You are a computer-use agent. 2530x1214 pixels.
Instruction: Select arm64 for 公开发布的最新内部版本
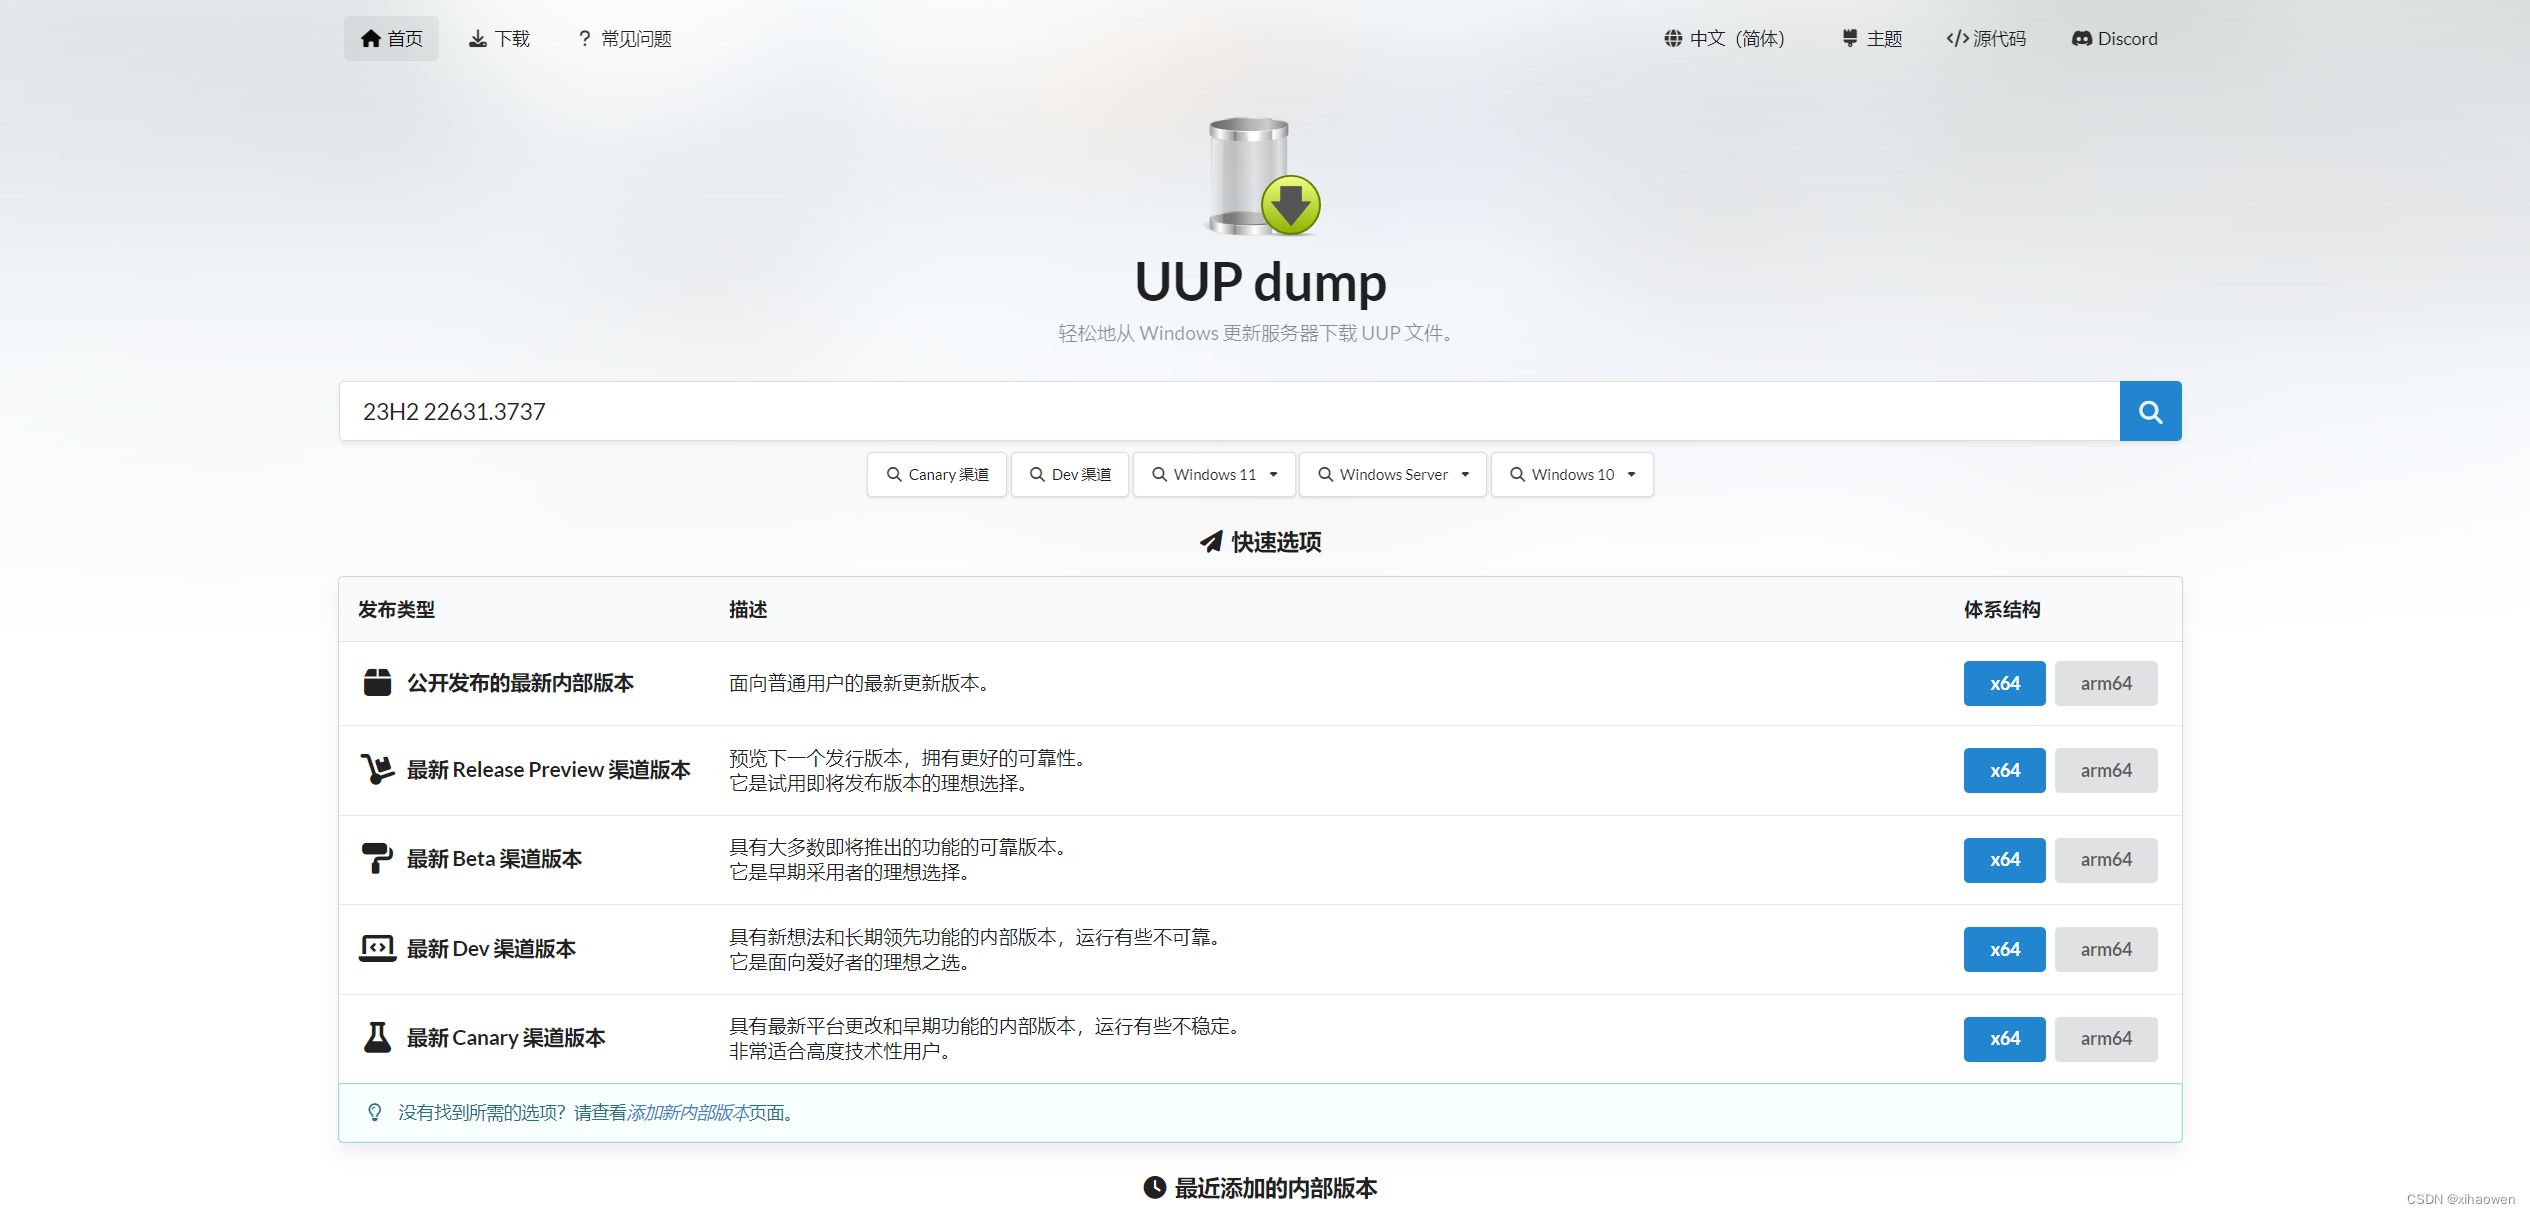click(2106, 683)
